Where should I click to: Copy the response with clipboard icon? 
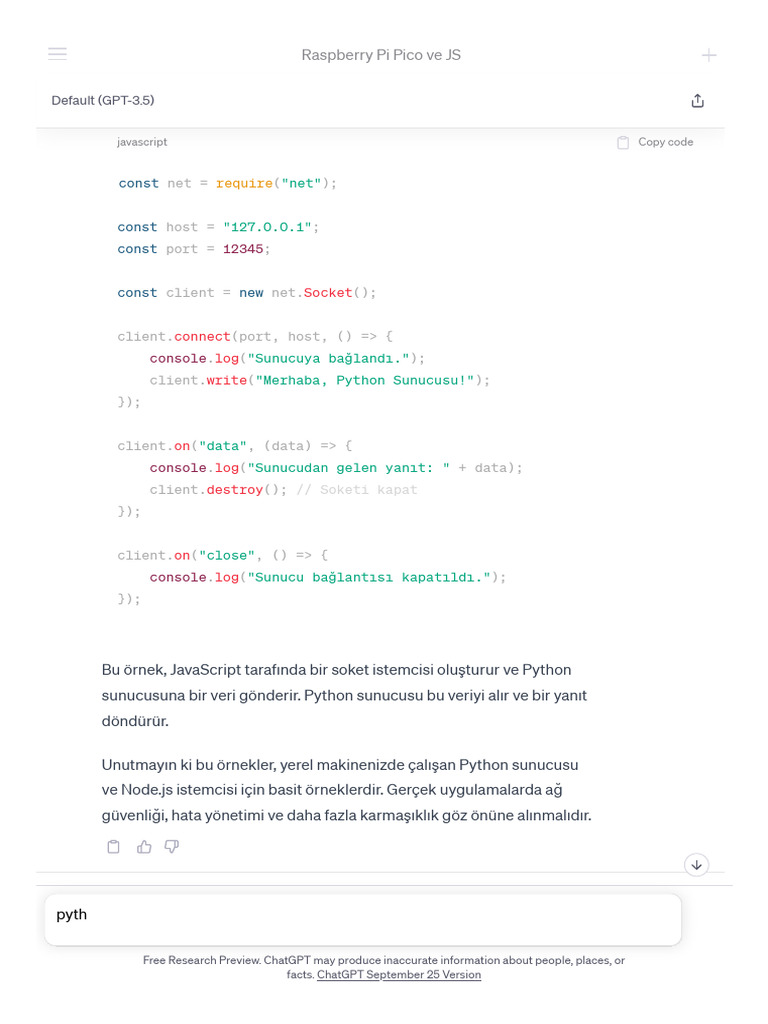tap(114, 847)
